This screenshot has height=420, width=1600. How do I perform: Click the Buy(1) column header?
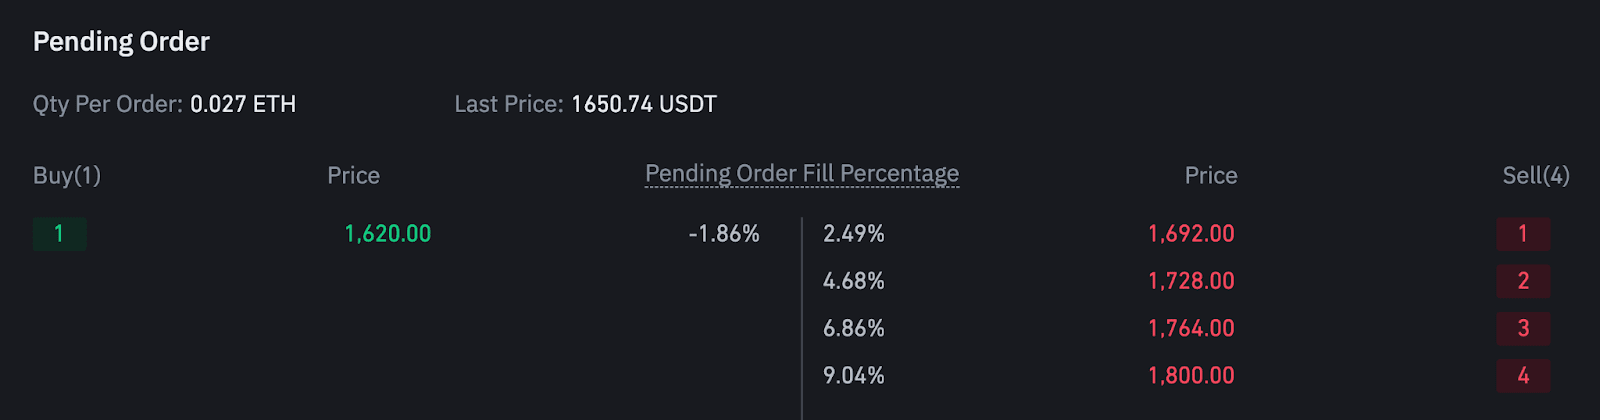click(67, 176)
